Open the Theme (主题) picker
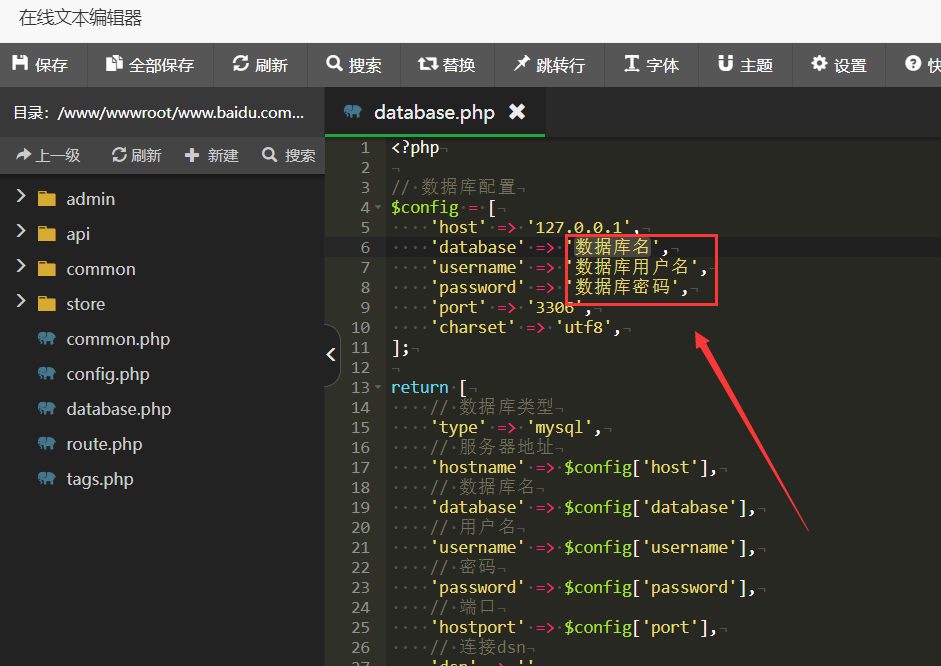The height and width of the screenshot is (666, 941). [745, 65]
